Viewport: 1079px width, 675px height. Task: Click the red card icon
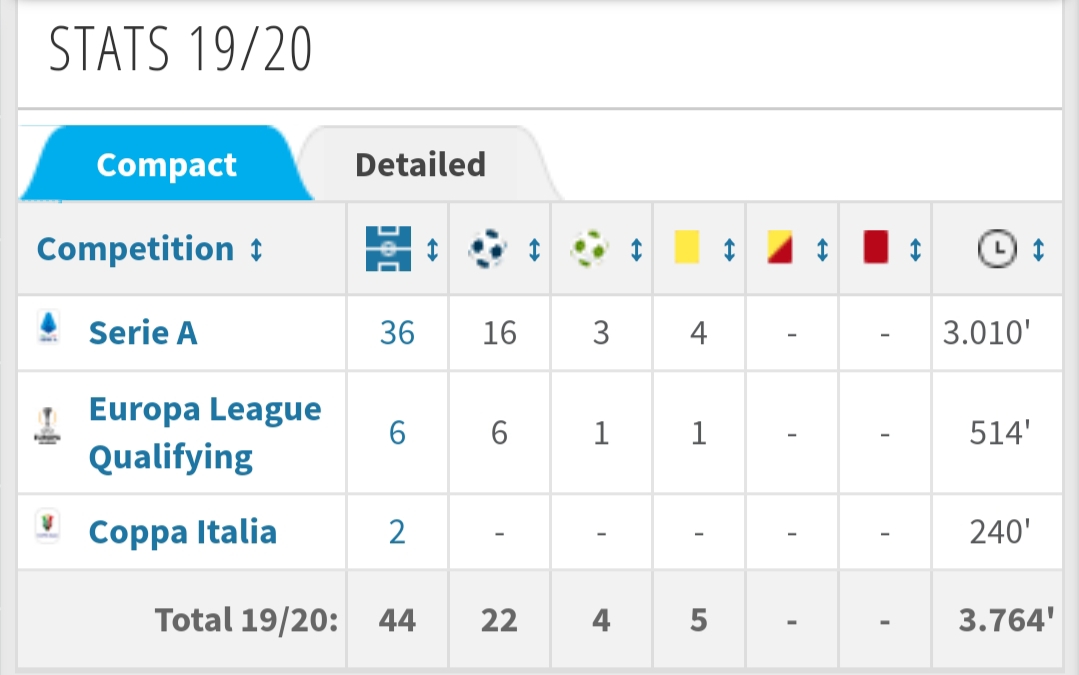click(x=876, y=248)
